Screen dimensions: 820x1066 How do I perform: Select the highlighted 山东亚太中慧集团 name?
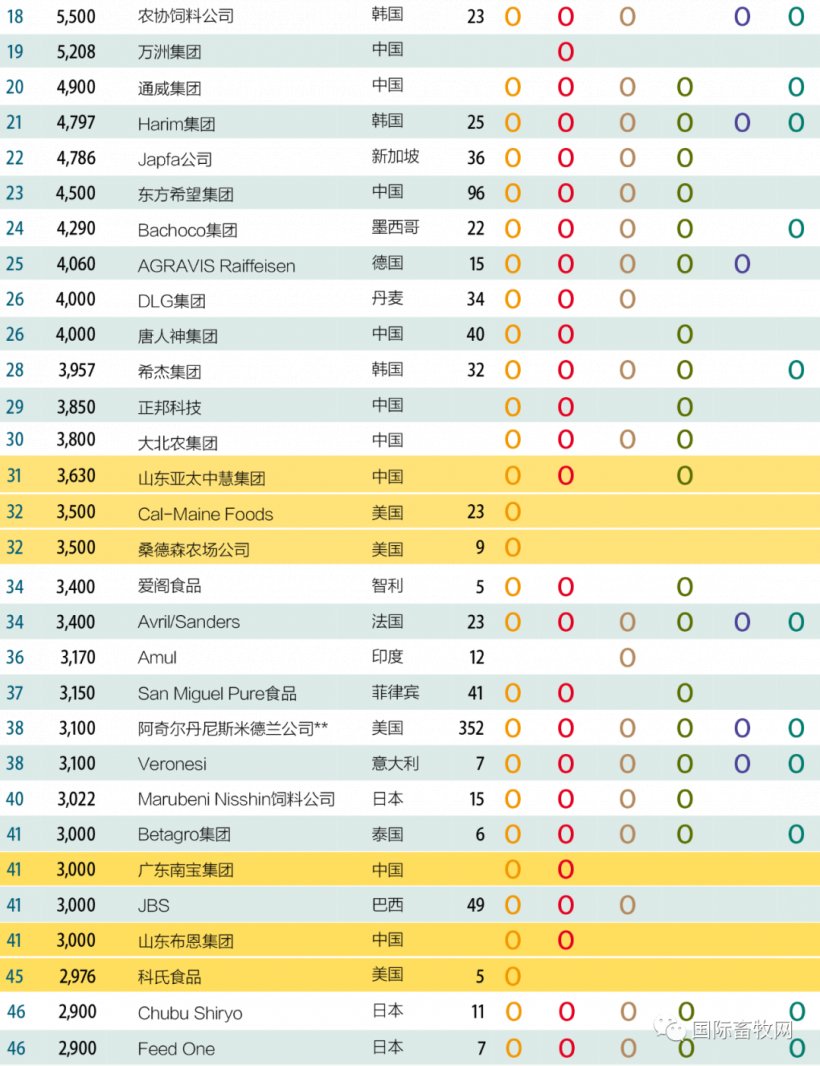pos(201,478)
